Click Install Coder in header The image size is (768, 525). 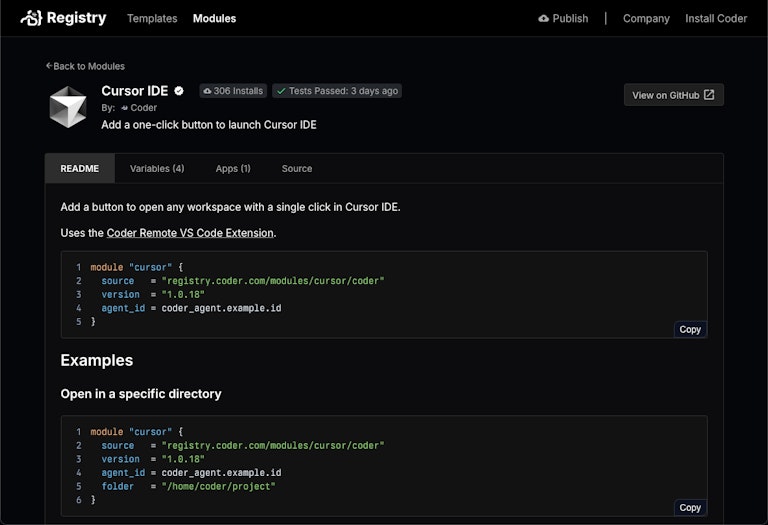tap(716, 19)
